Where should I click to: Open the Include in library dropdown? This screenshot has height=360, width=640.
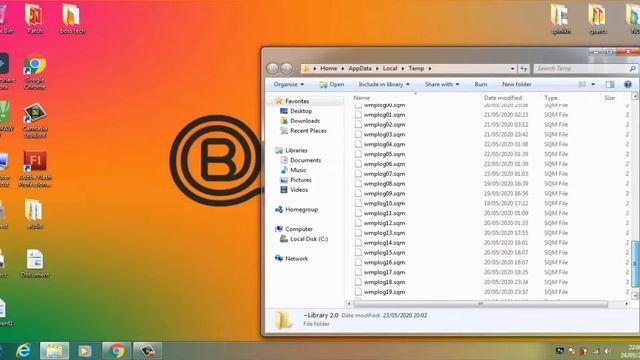[x=384, y=84]
